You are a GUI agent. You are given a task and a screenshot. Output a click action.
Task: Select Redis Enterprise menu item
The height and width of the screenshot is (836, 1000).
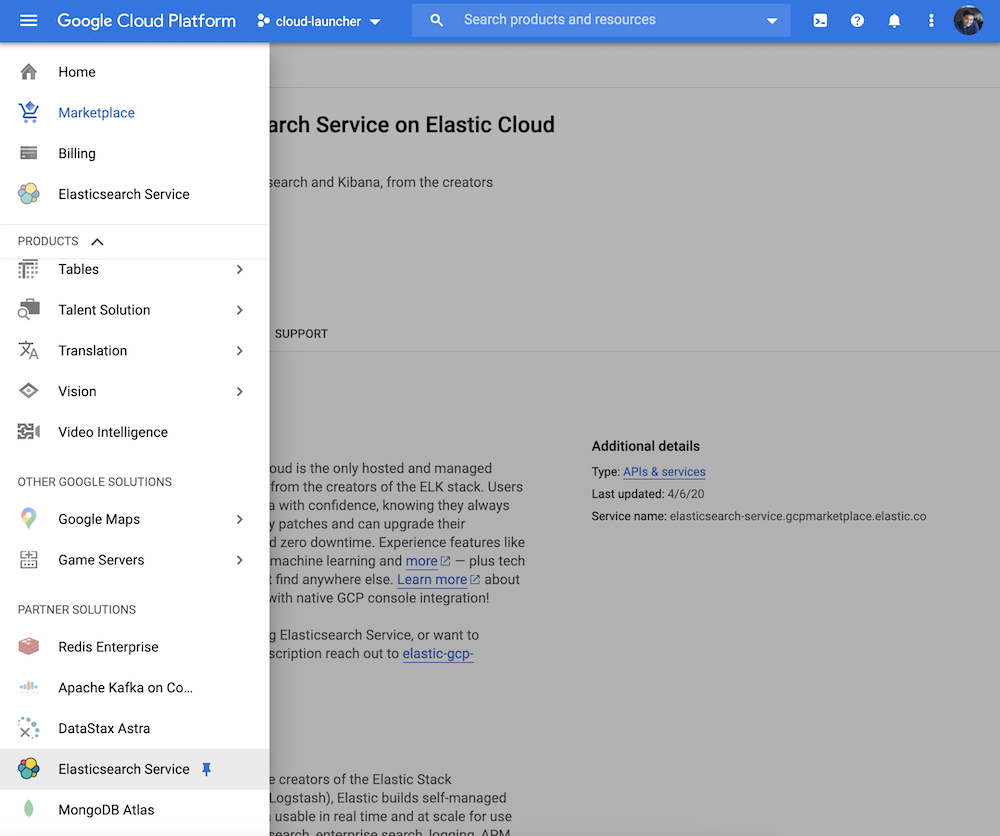[135, 647]
